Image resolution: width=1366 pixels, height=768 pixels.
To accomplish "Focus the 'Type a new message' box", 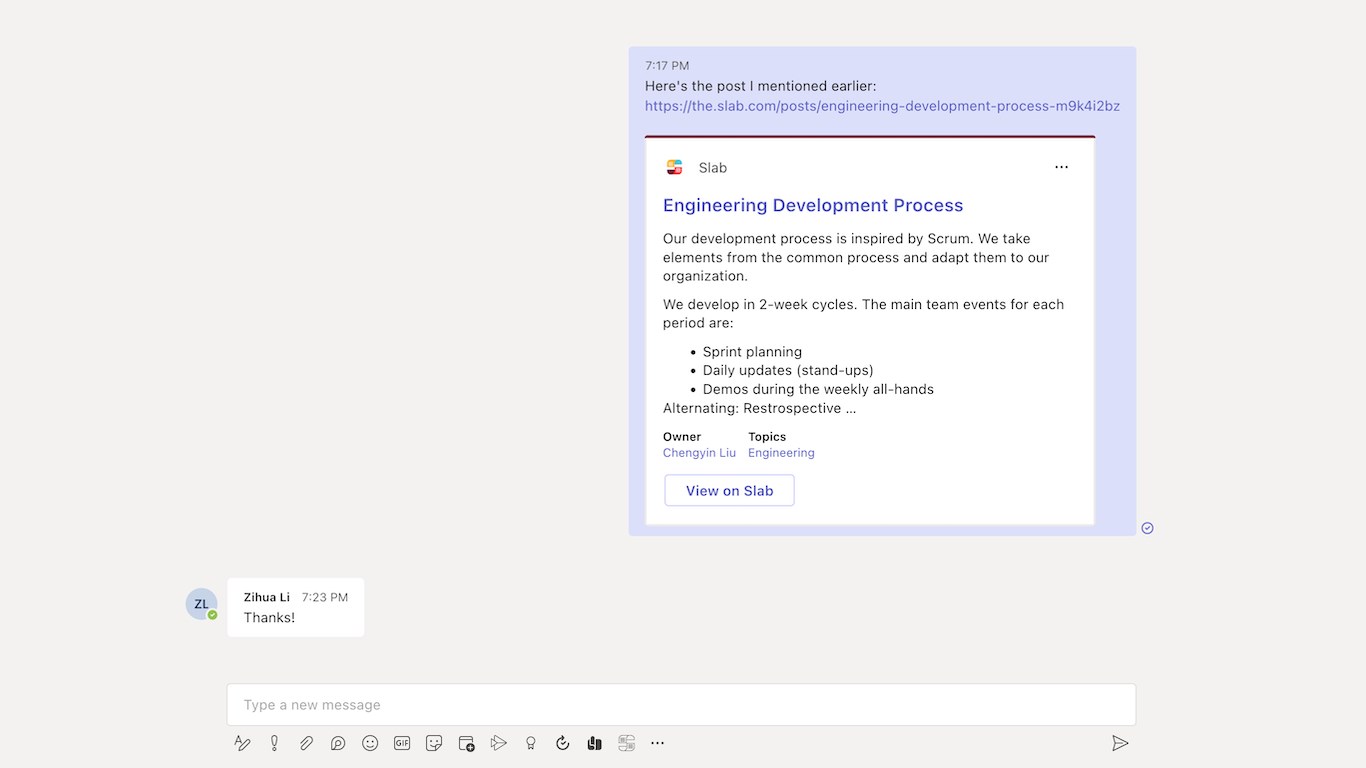I will coord(681,705).
